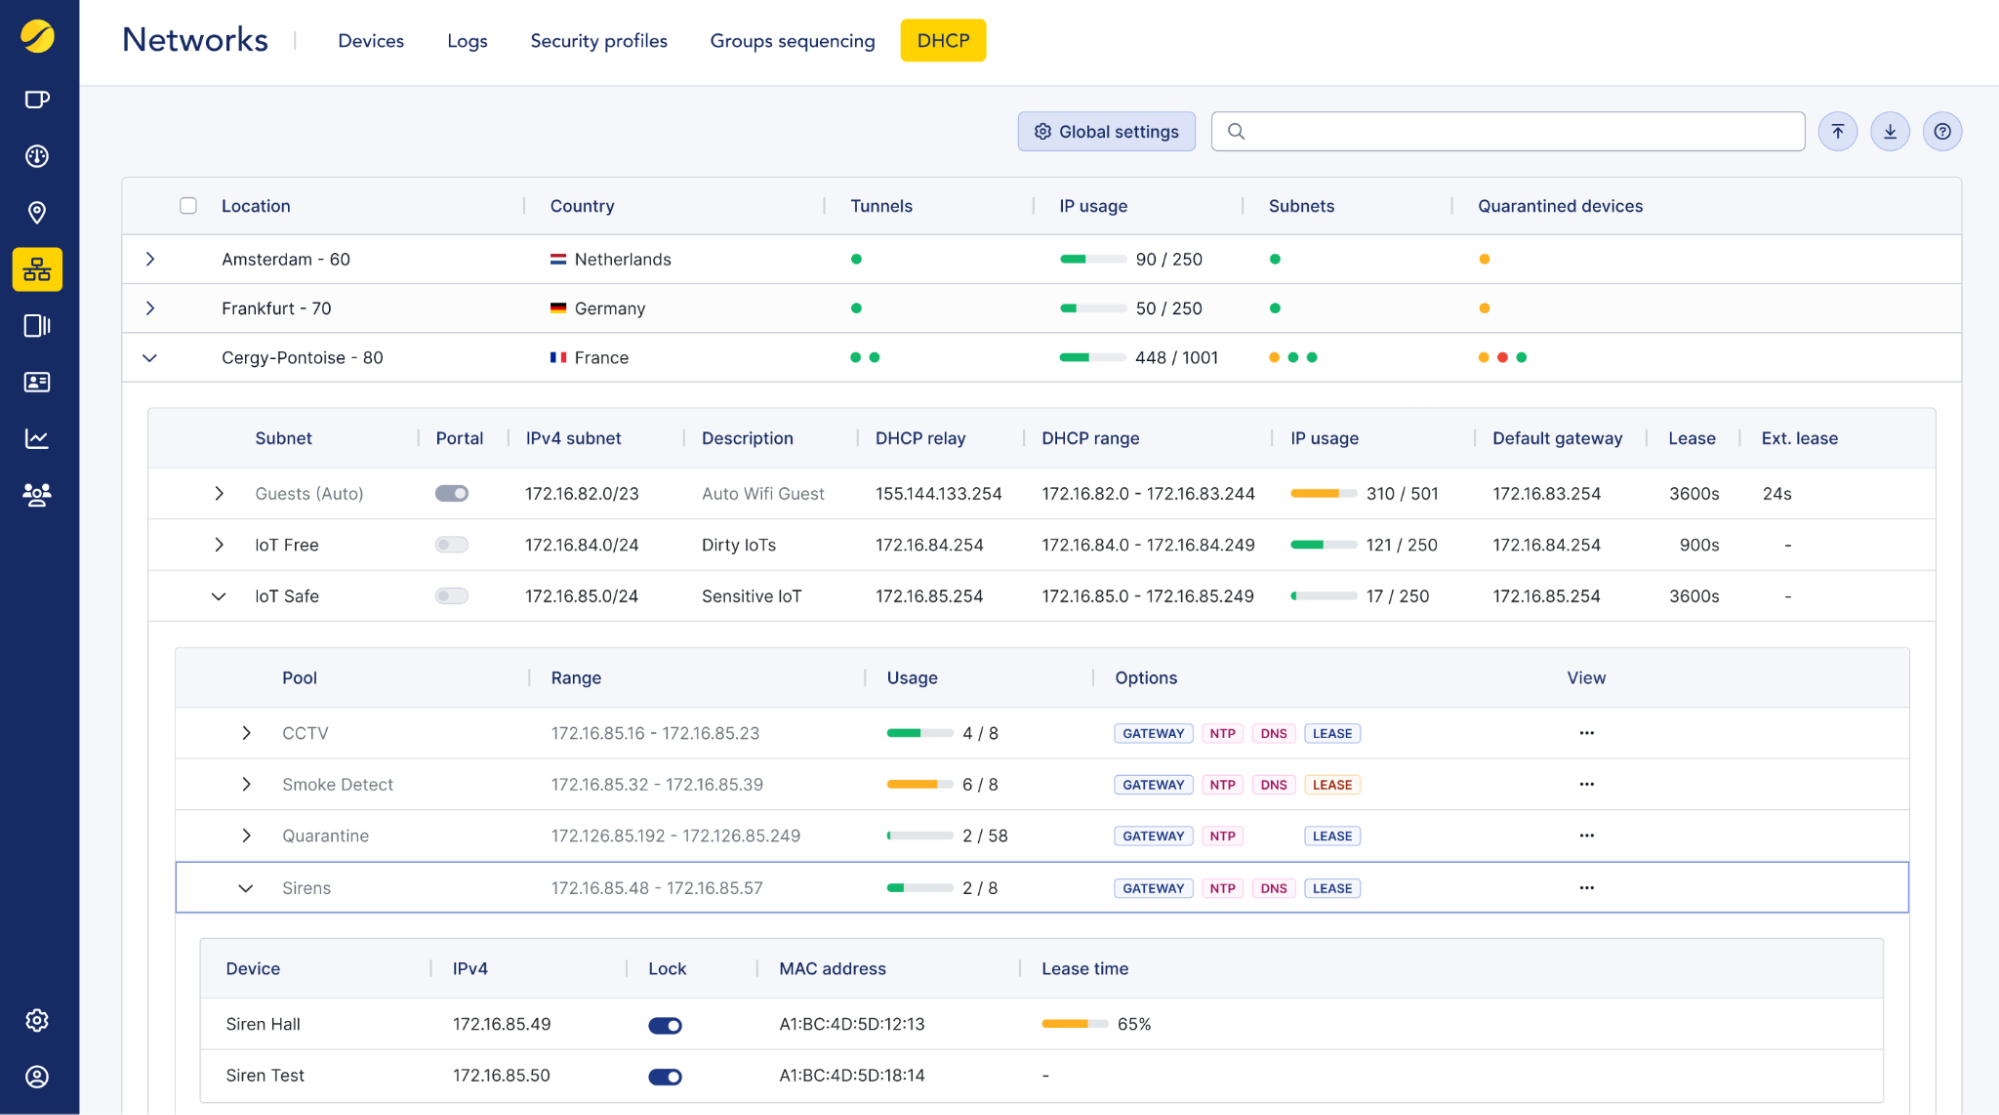
Task: Enable the Portal toggle for IoT Free subnet
Action: [x=451, y=545]
